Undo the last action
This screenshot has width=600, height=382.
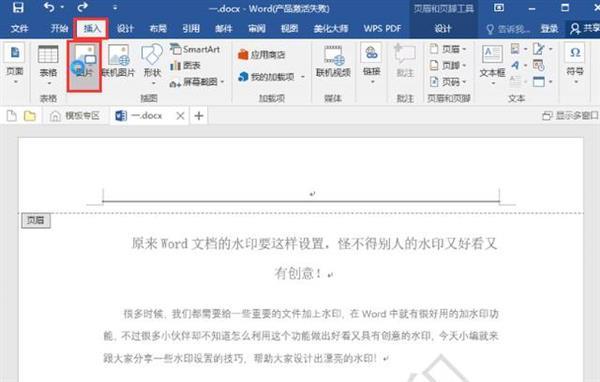coord(49,7)
